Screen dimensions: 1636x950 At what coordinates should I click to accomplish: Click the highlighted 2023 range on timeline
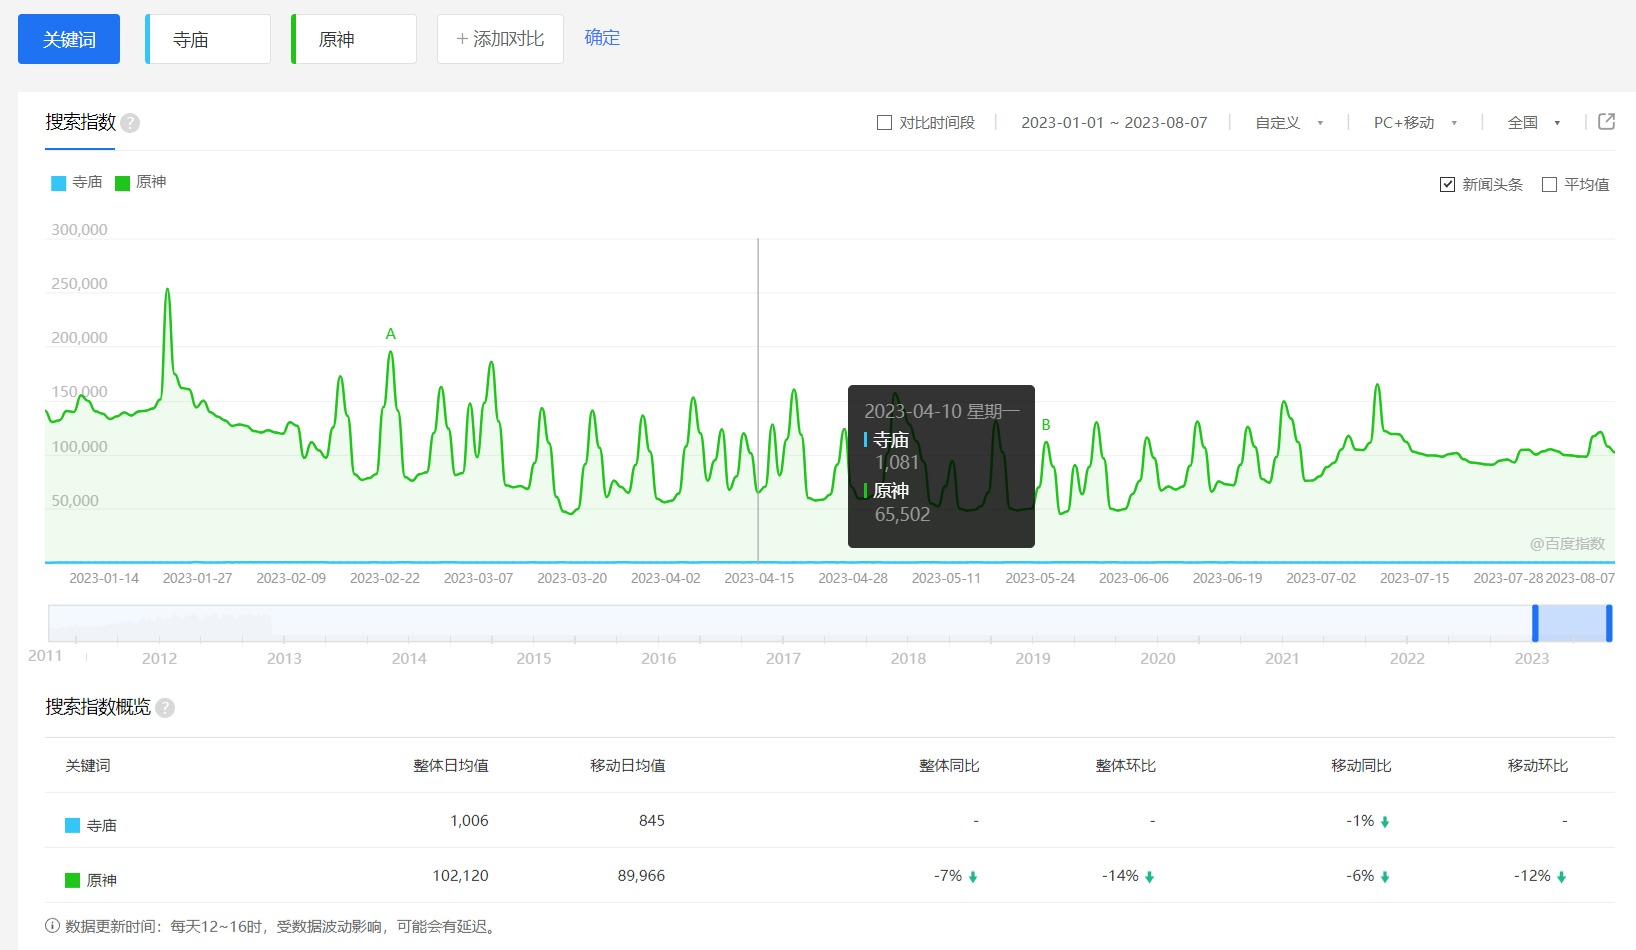[1572, 623]
